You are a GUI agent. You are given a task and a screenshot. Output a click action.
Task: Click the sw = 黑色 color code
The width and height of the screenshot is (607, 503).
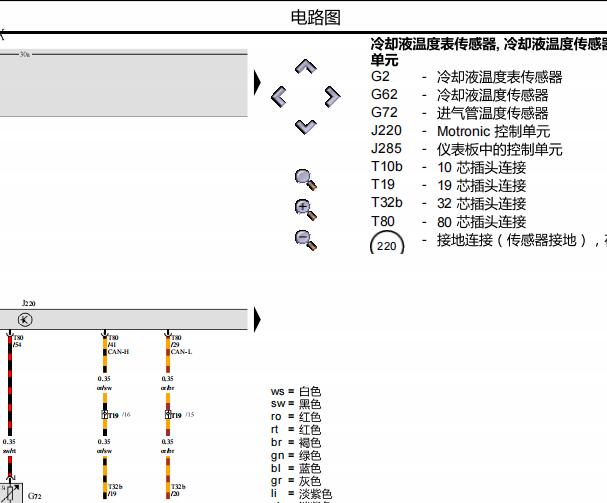296,404
